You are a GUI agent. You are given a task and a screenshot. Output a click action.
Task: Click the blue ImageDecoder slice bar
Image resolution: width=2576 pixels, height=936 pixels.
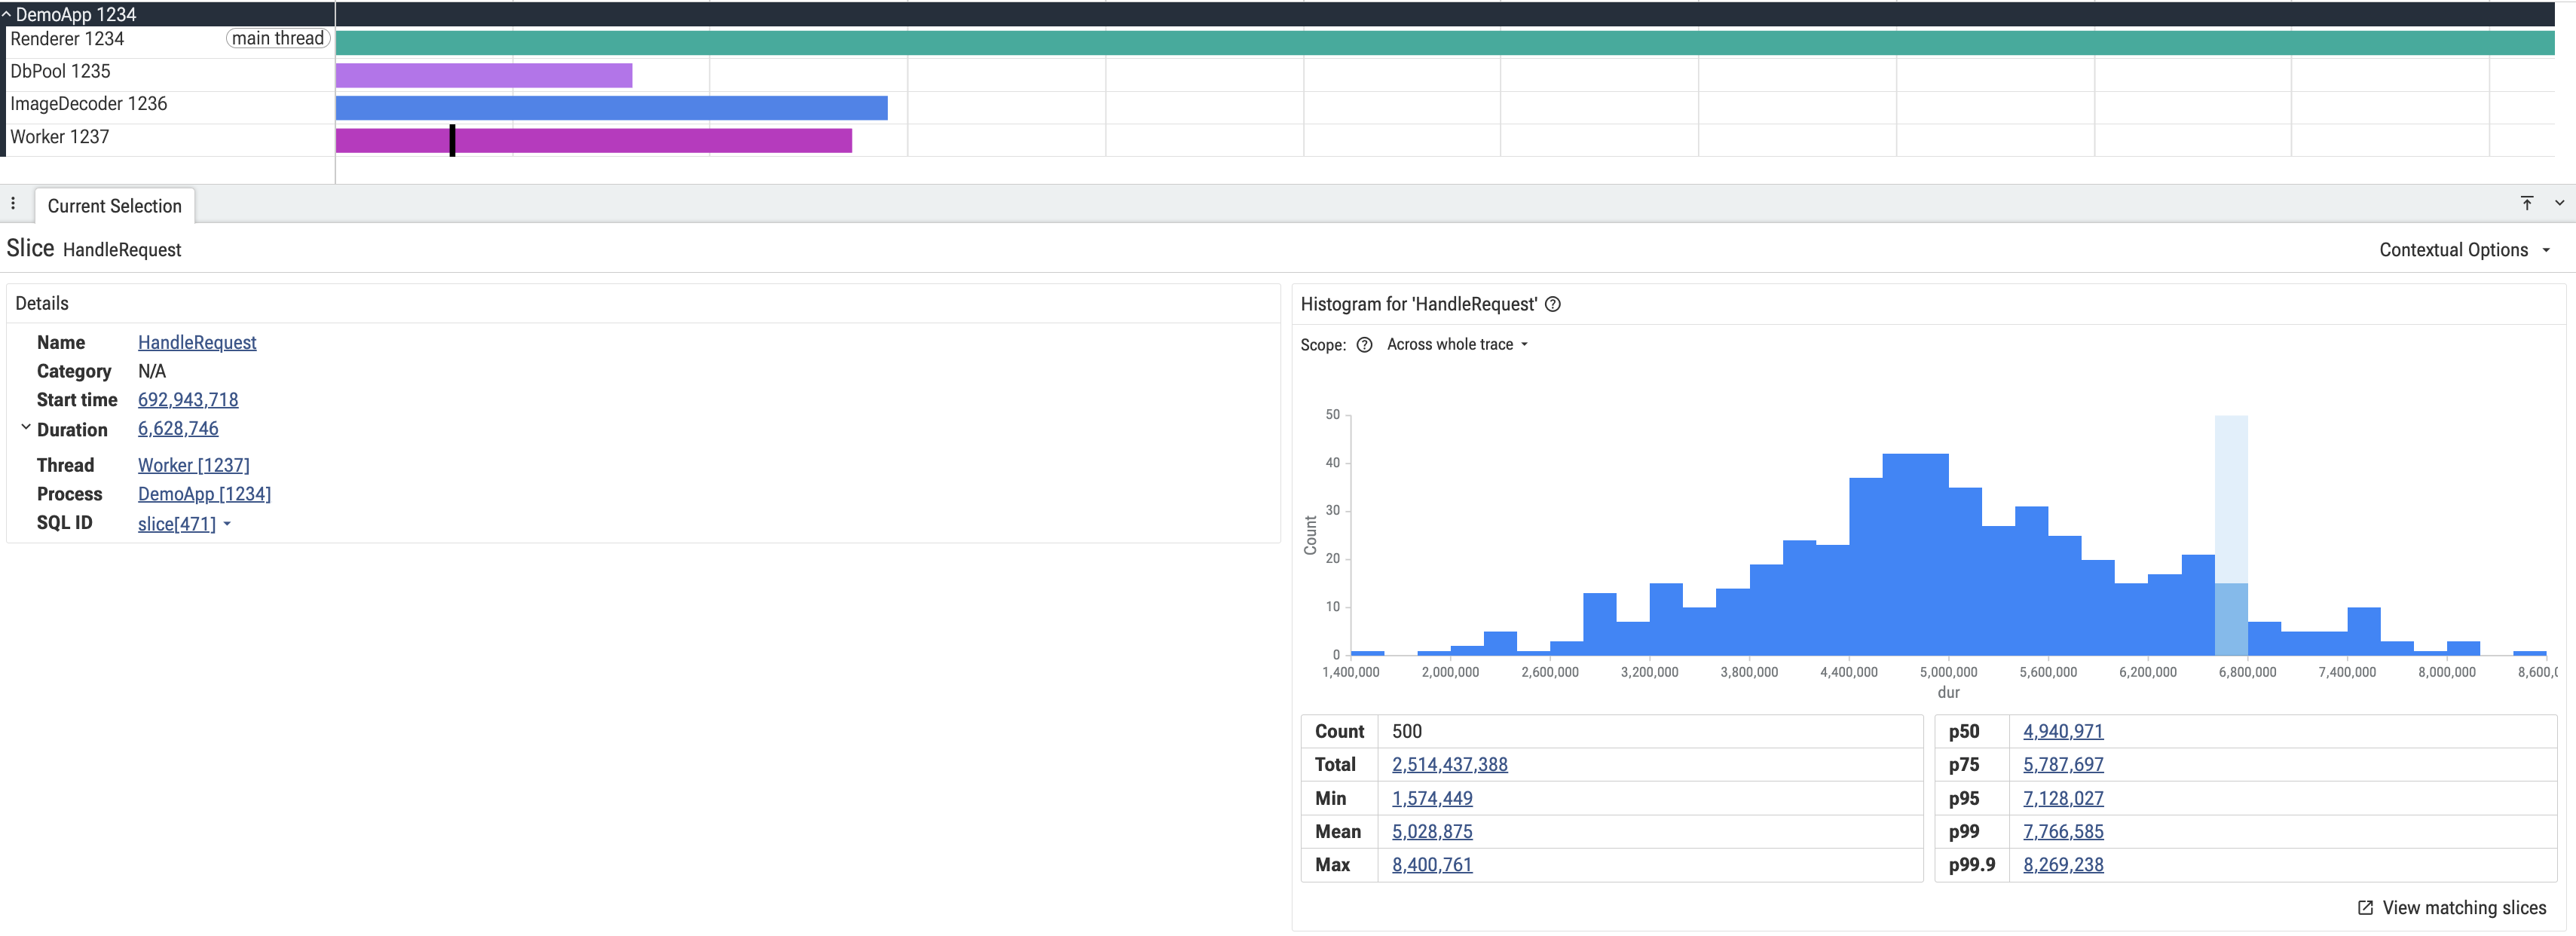611,108
